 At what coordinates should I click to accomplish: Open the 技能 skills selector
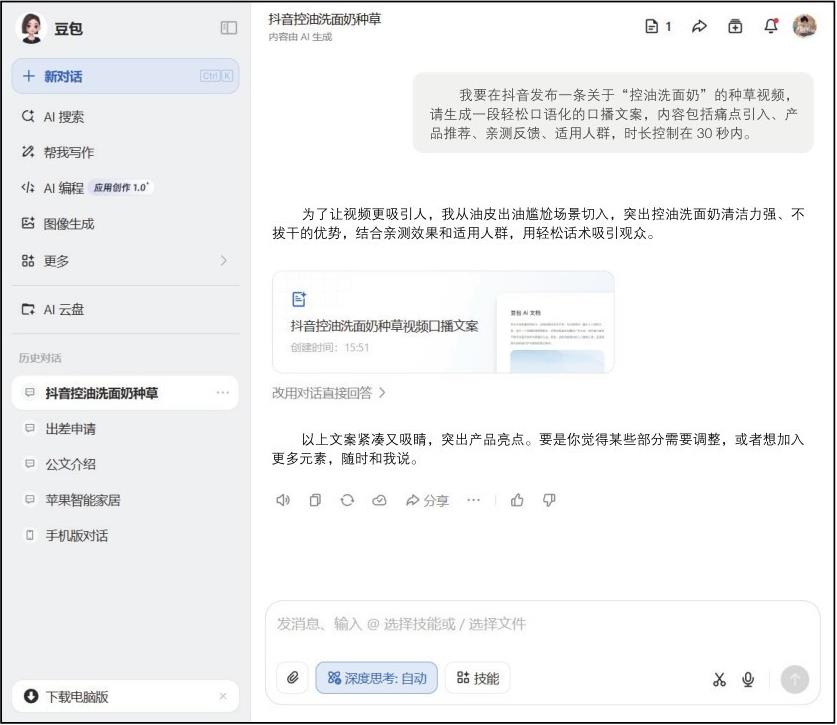(x=477, y=678)
